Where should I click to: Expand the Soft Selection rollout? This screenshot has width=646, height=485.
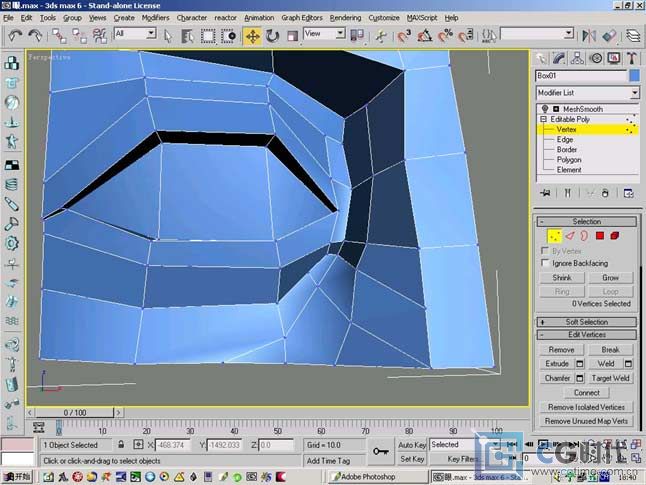(587, 322)
